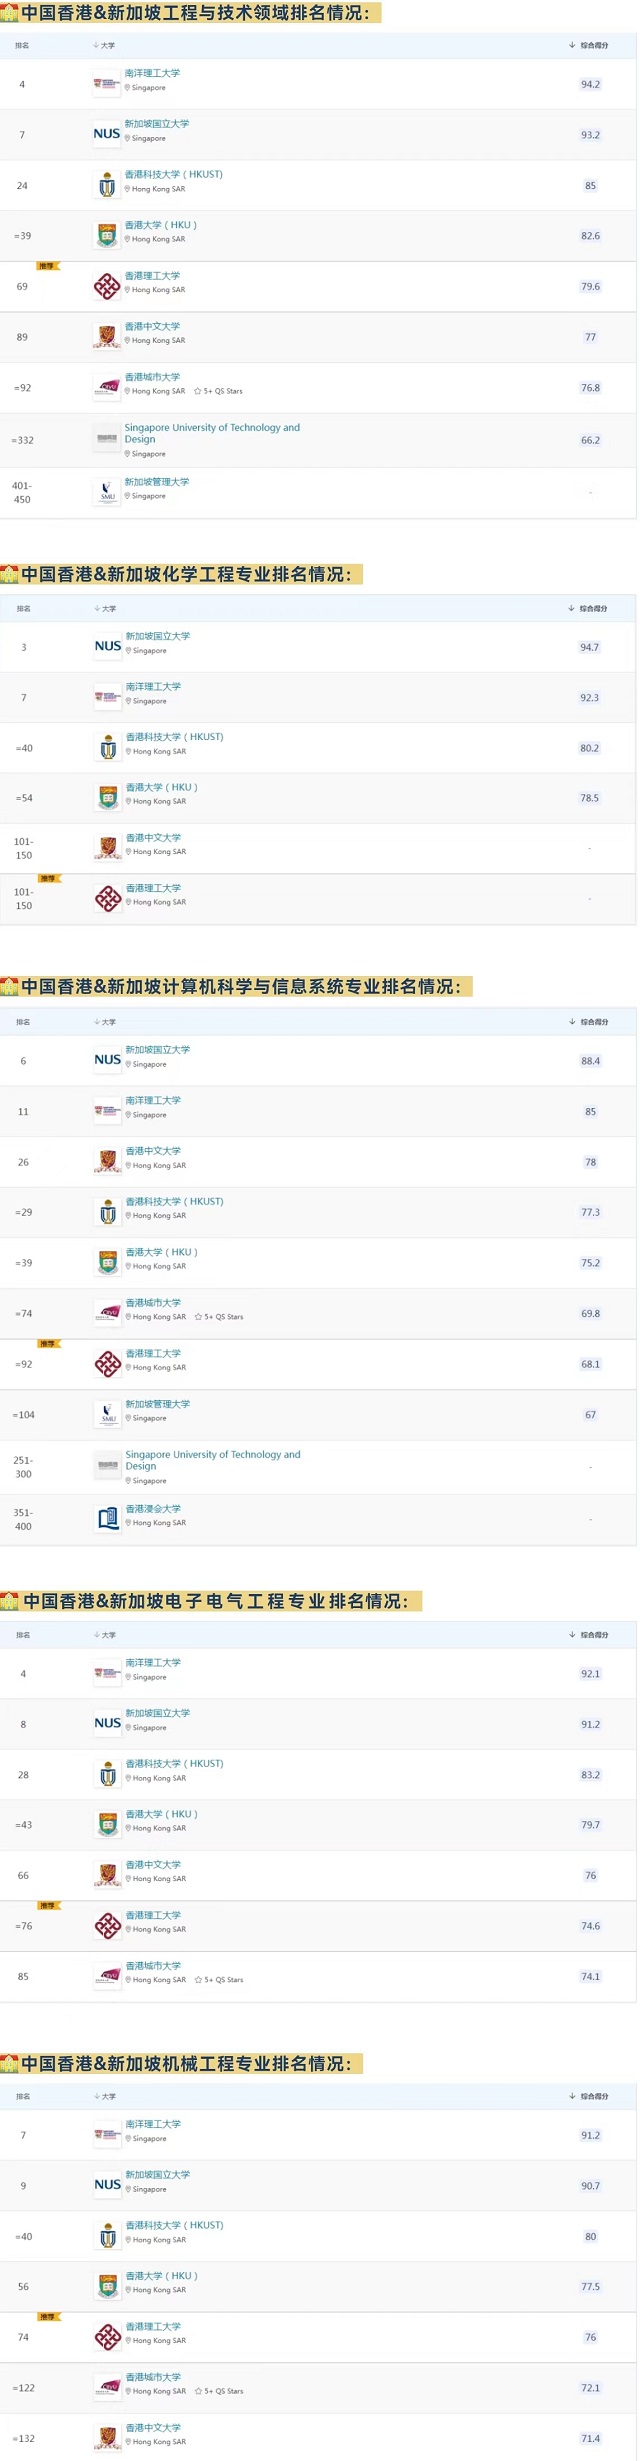
Task: Click score 92.1 in 电子电气工程 table
Action: tap(590, 1674)
